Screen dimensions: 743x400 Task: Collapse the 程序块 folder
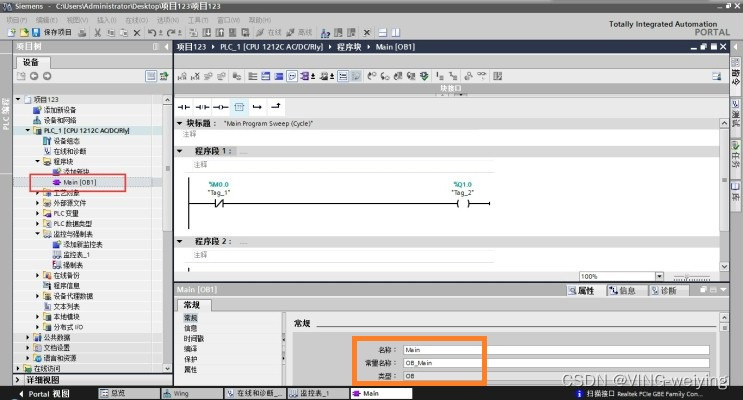pyautogui.click(x=37, y=161)
